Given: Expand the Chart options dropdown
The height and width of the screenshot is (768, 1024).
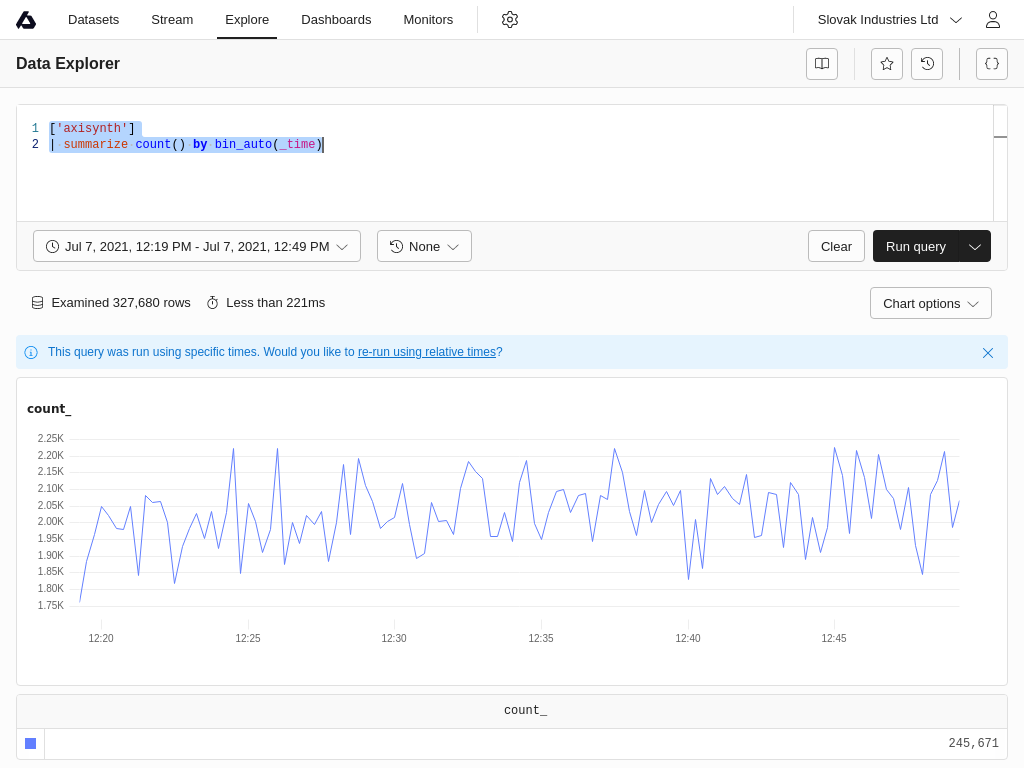Looking at the screenshot, I should point(930,303).
